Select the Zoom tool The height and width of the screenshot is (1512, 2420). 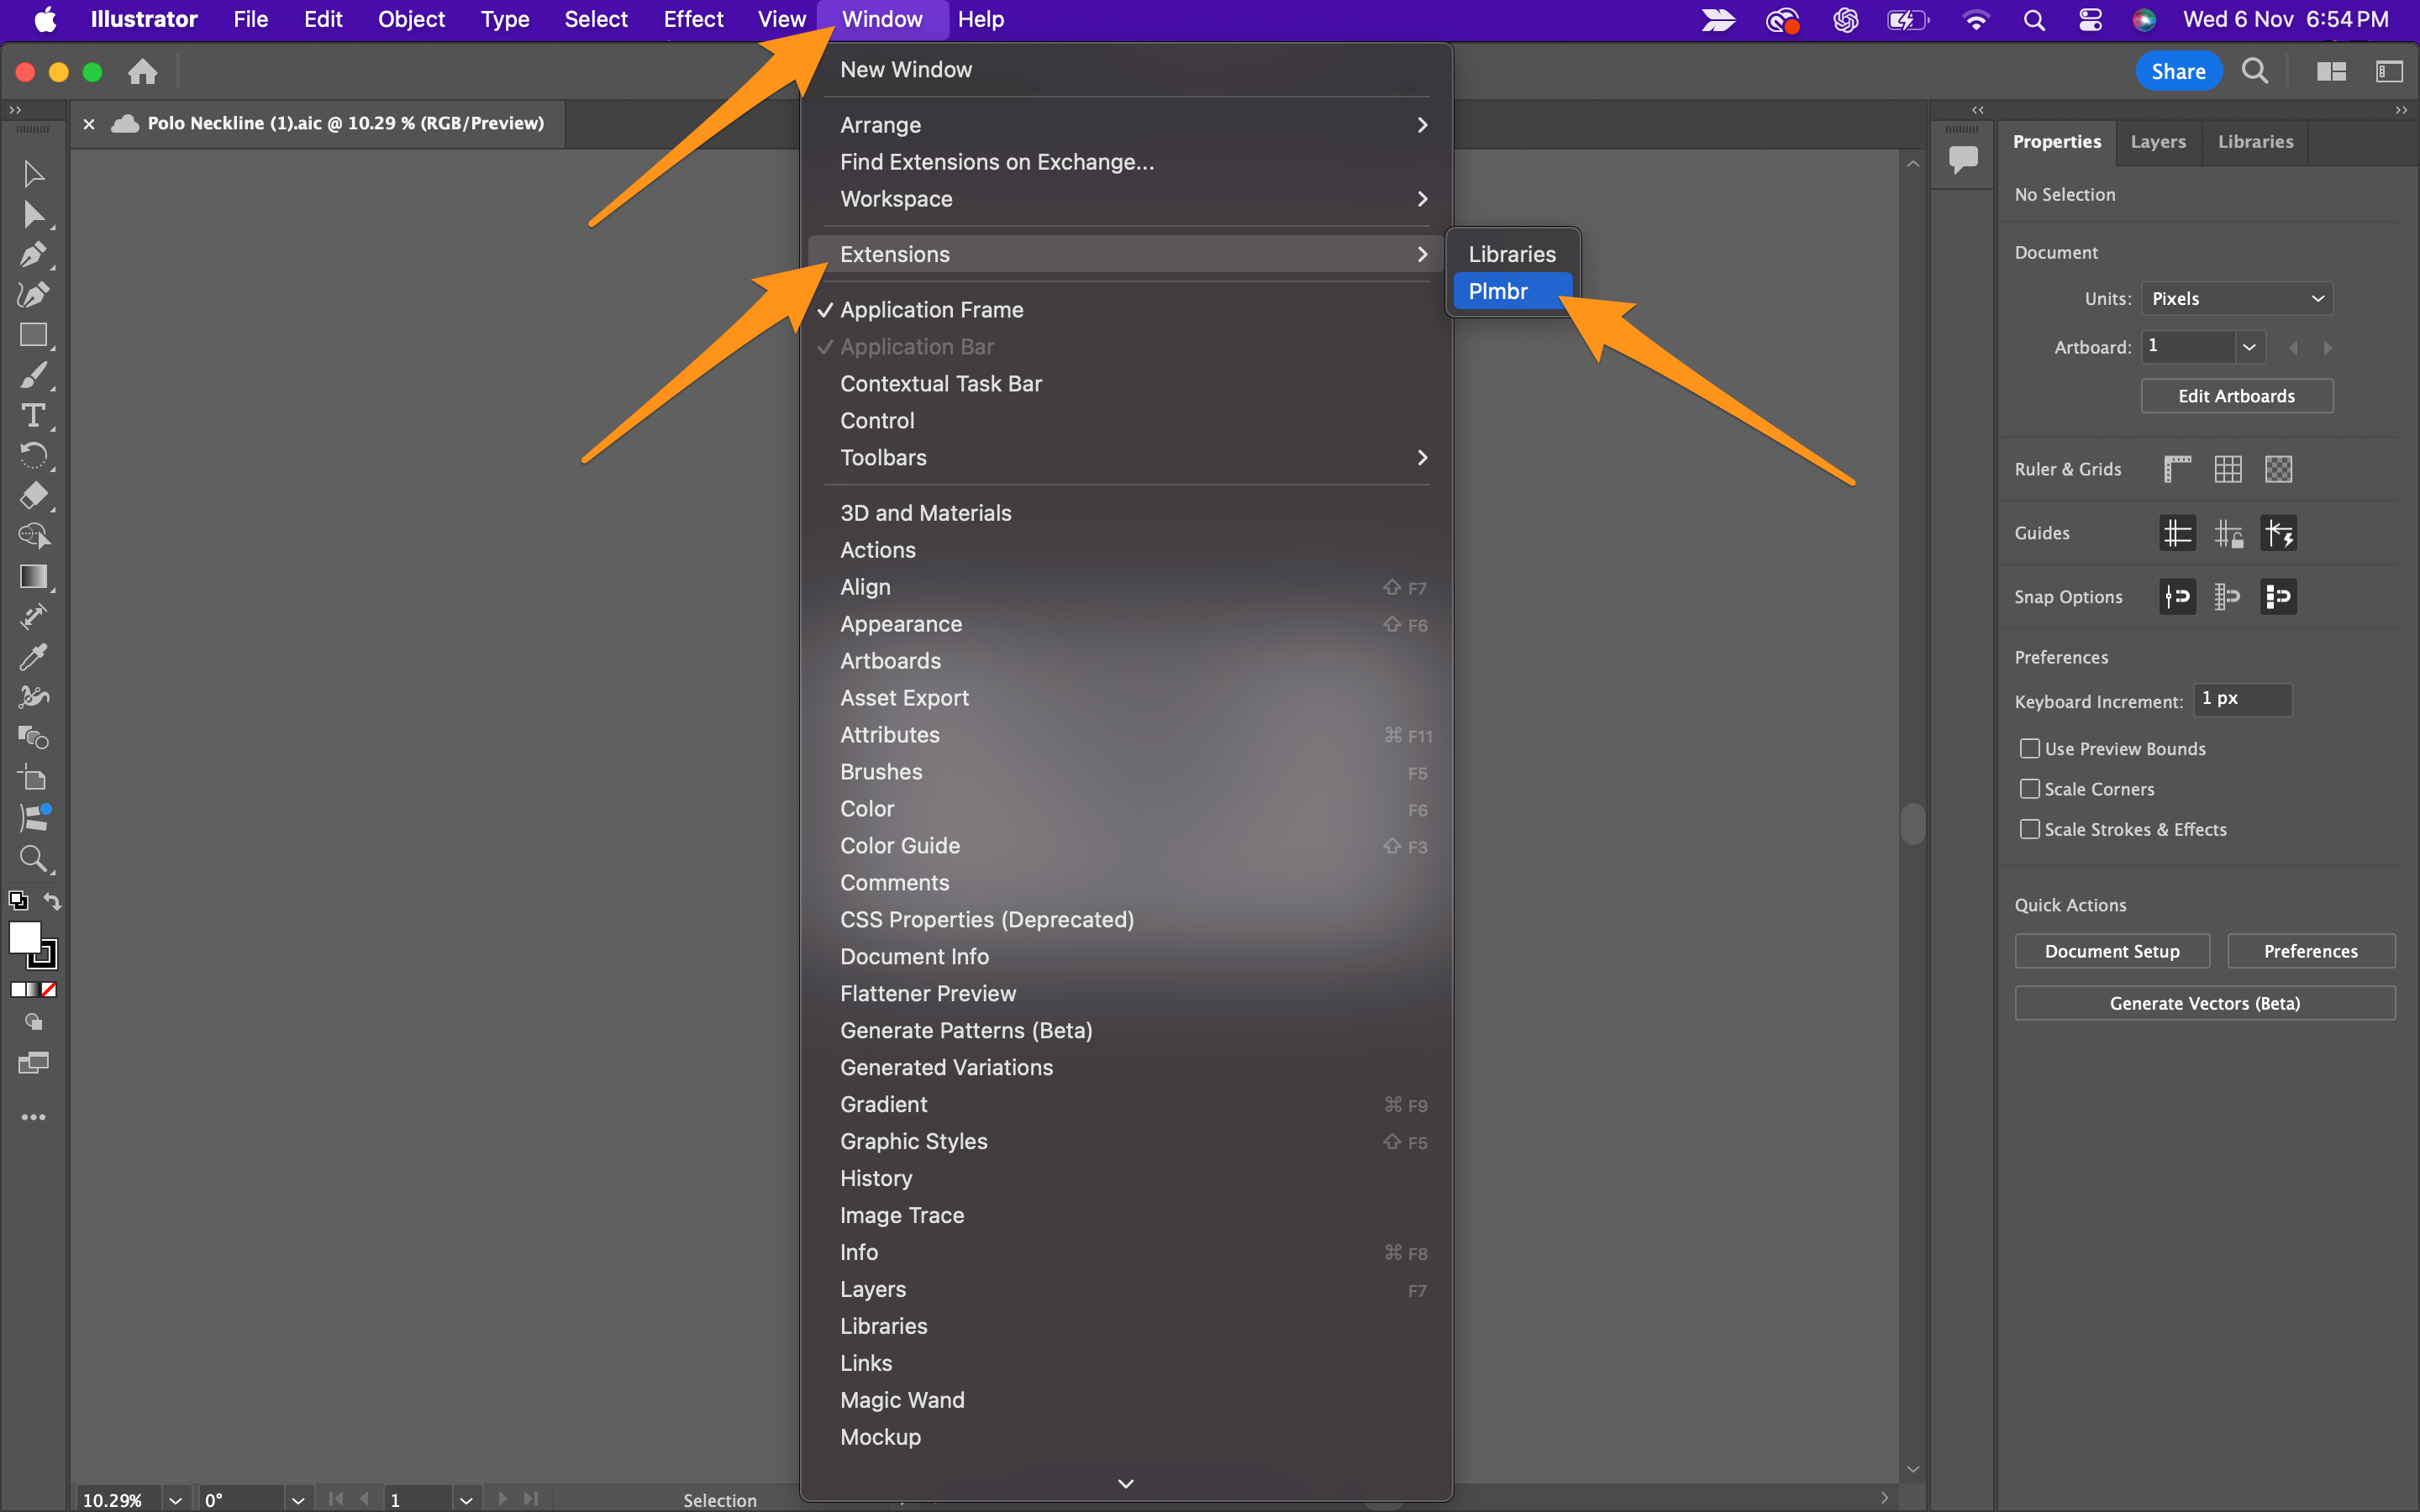tap(33, 858)
